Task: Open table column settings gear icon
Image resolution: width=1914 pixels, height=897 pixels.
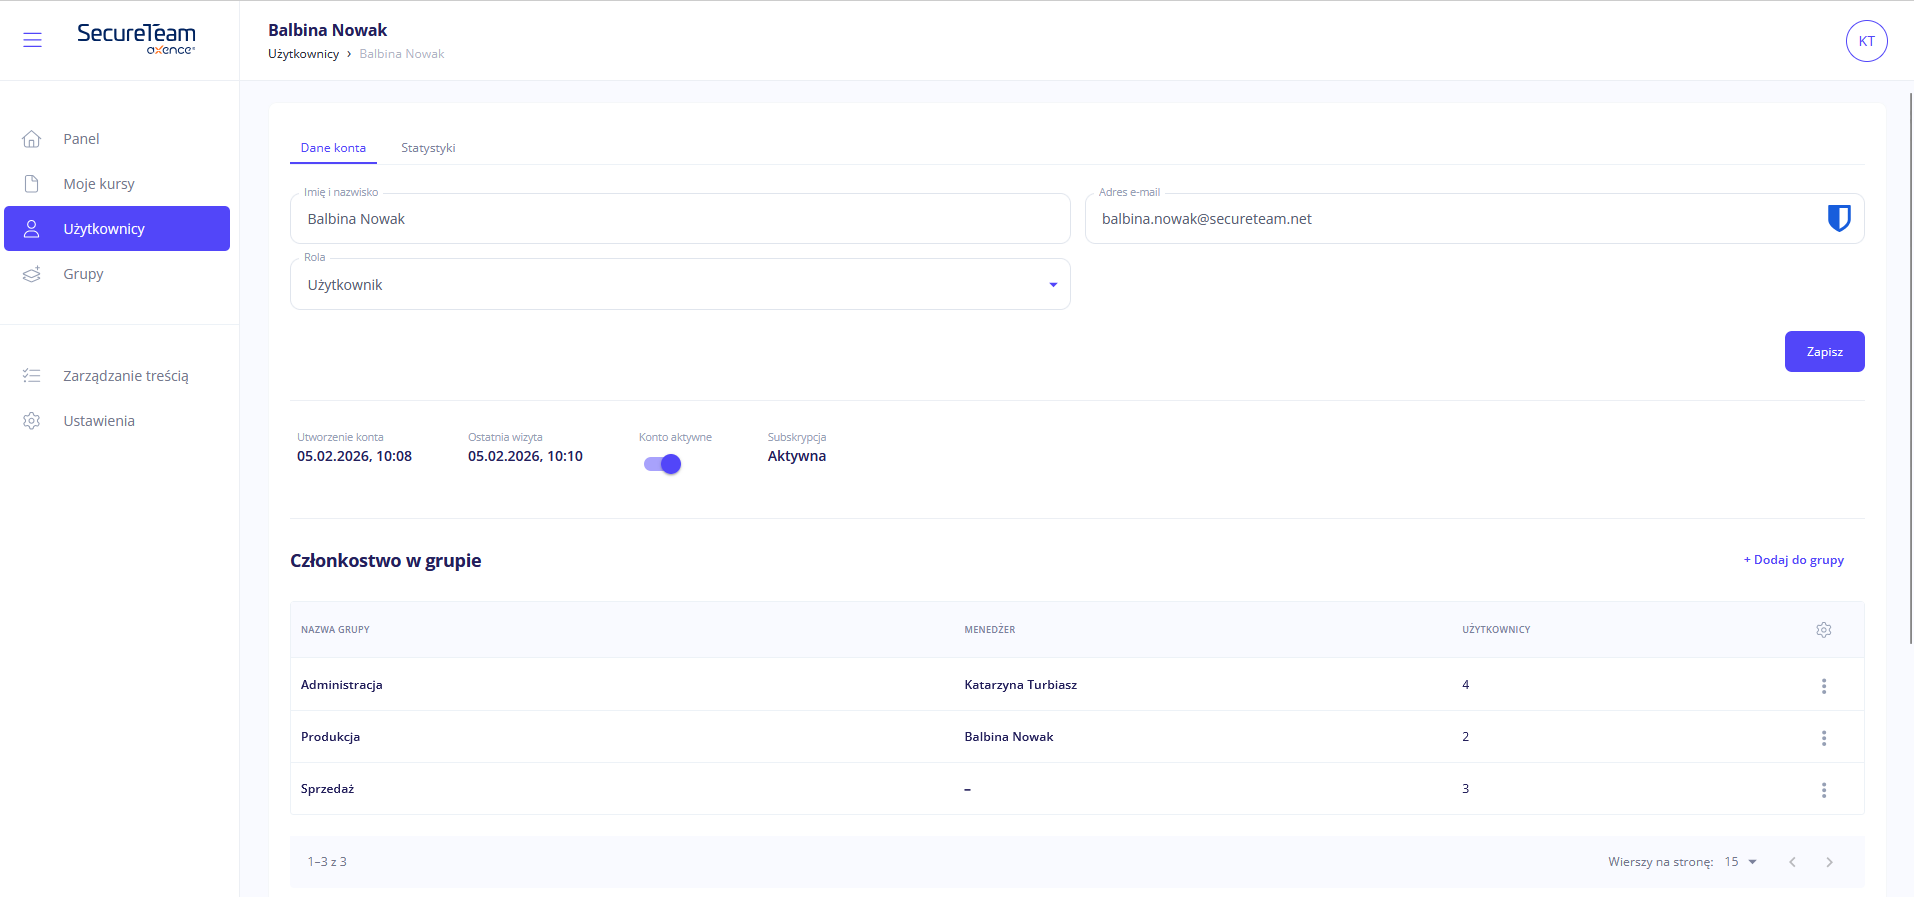Action: click(x=1823, y=630)
